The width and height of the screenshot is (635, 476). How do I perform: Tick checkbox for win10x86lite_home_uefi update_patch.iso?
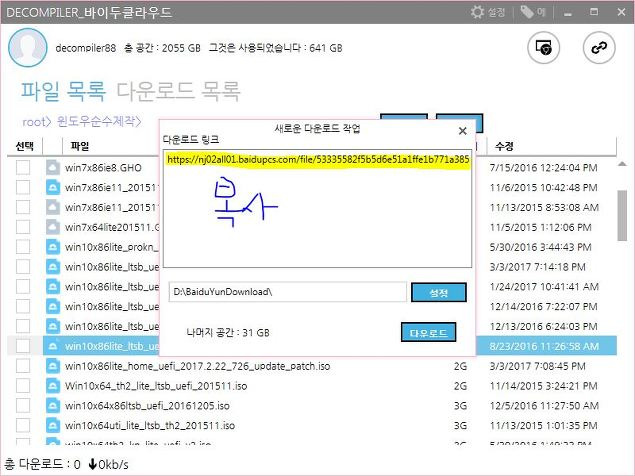(23, 366)
